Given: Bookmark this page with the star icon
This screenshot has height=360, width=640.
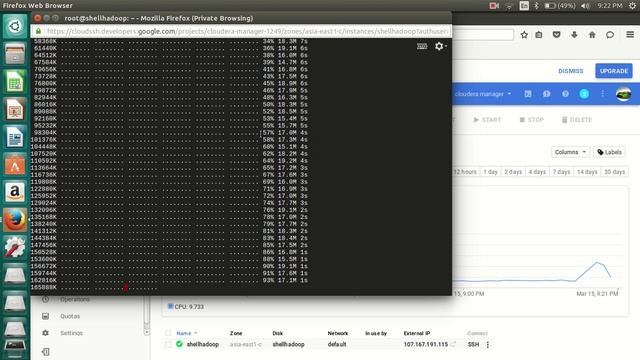Looking at the screenshot, I should tap(524, 35).
